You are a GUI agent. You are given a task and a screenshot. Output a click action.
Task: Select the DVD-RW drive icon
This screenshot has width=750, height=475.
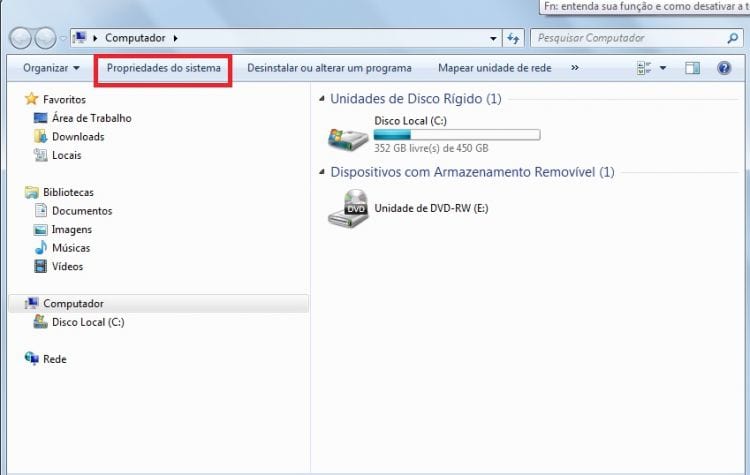[x=348, y=209]
